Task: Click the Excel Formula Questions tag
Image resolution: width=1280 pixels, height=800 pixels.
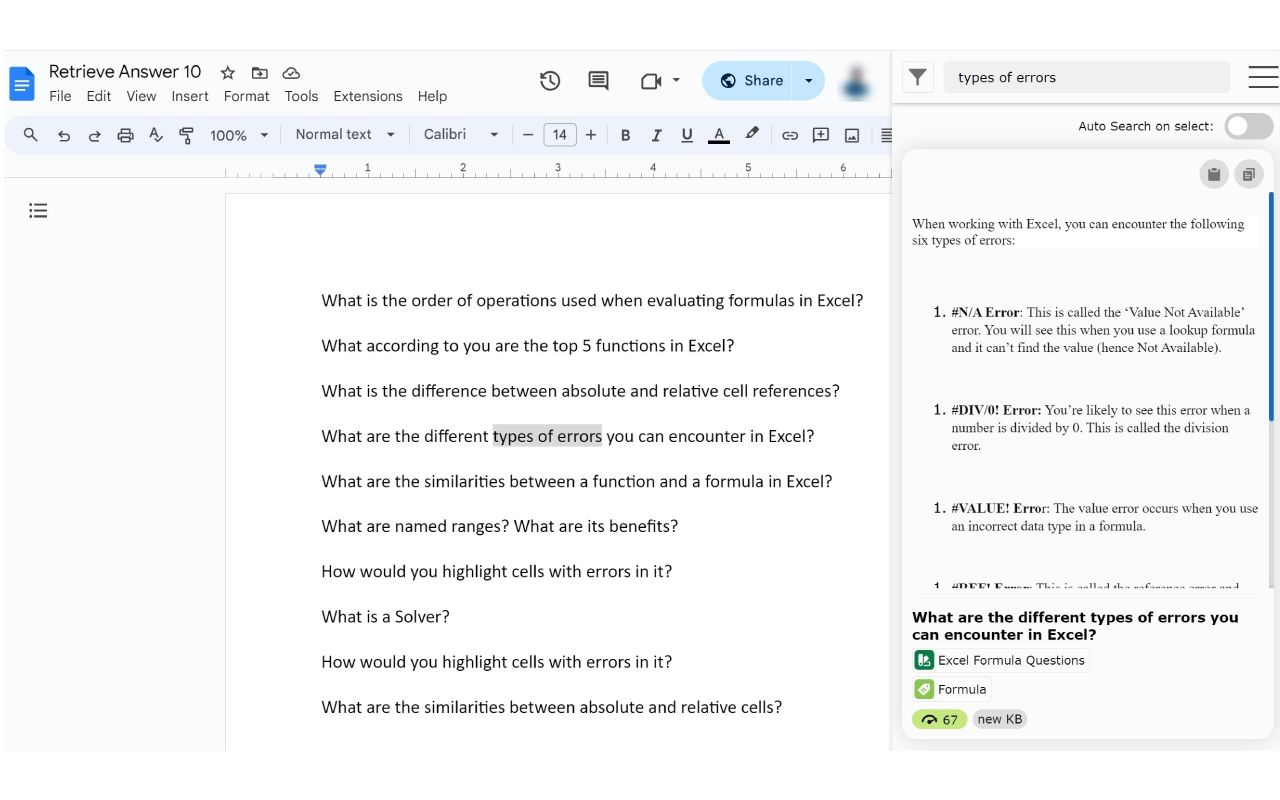Action: point(1000,660)
